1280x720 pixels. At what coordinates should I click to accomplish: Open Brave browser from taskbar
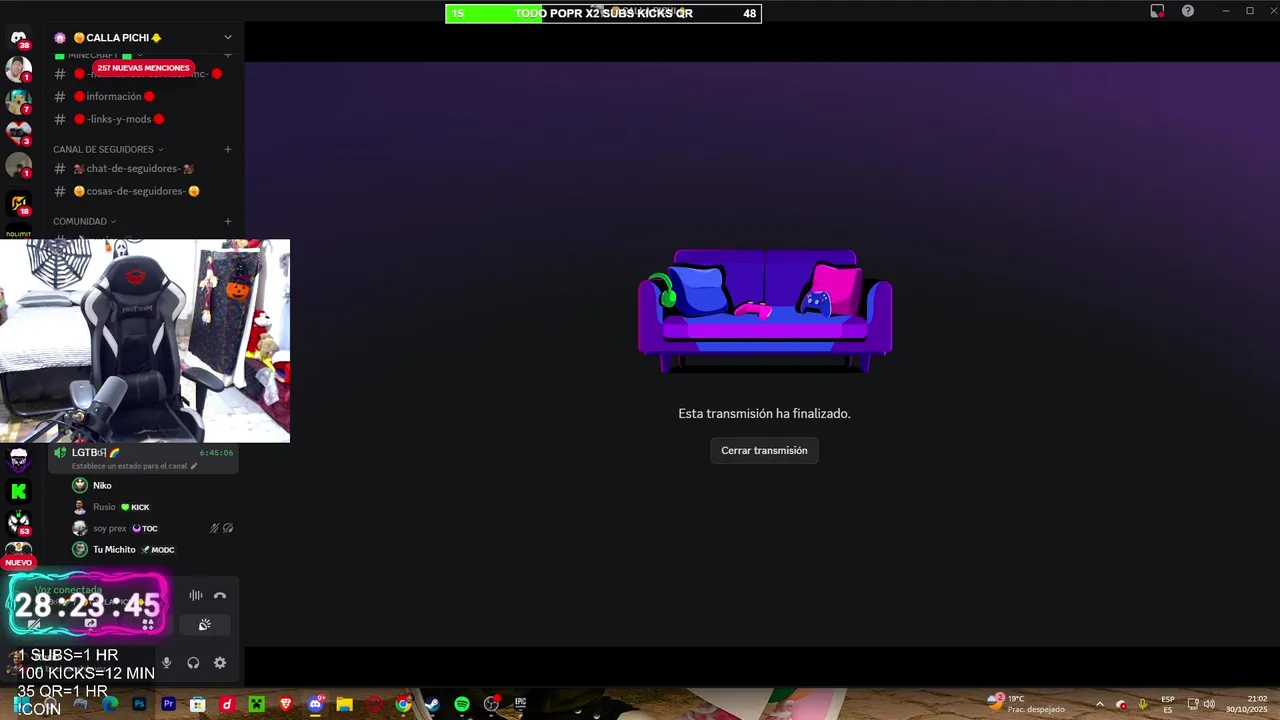pyautogui.click(x=286, y=704)
